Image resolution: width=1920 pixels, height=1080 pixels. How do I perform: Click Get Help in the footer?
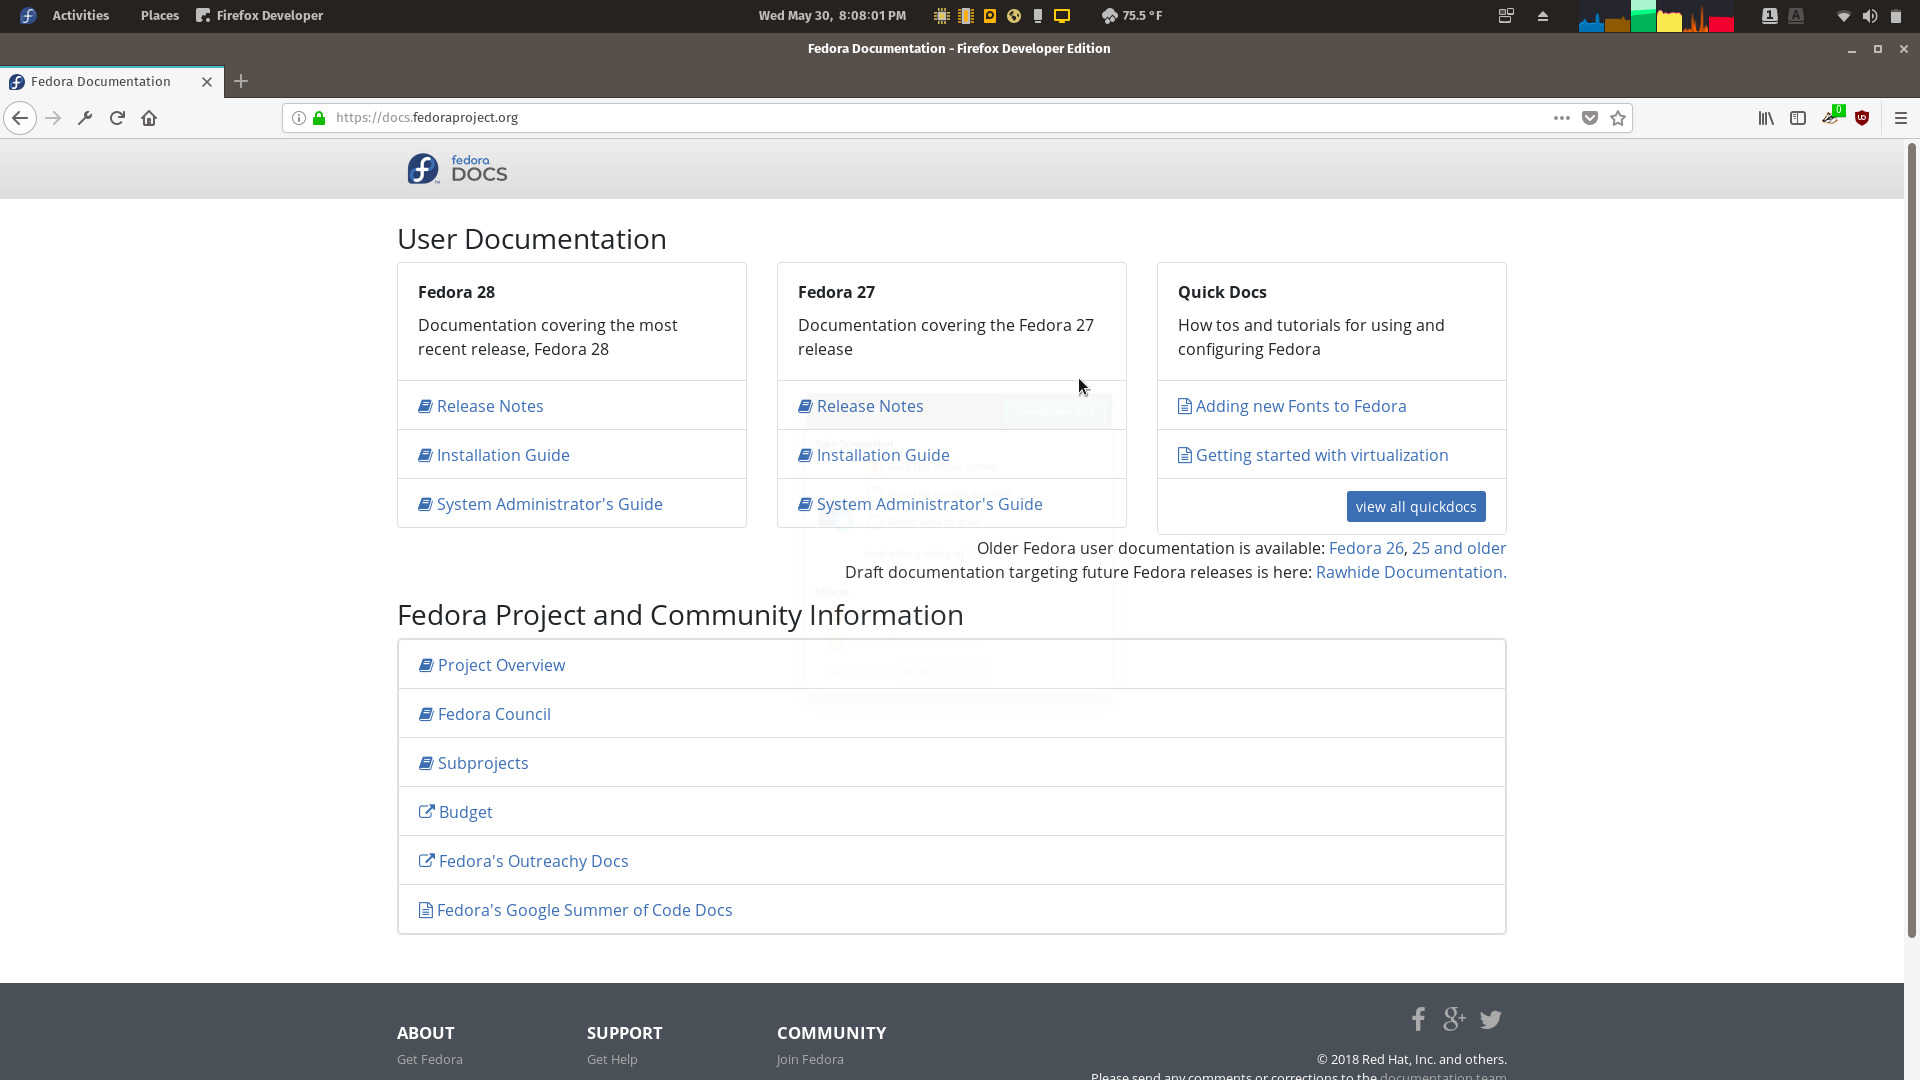click(612, 1059)
